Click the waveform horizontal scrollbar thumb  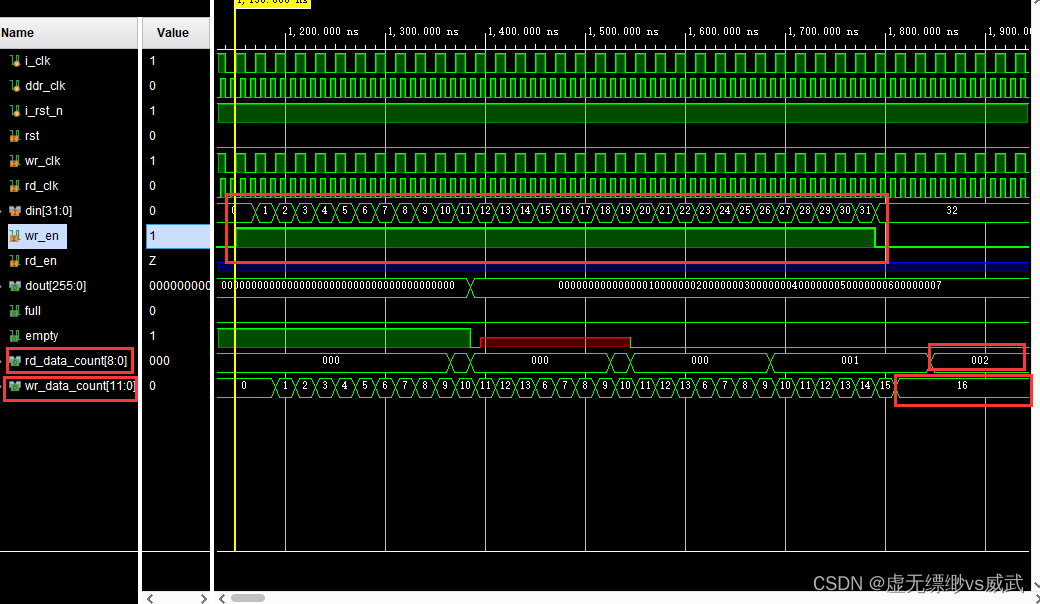pos(248,598)
